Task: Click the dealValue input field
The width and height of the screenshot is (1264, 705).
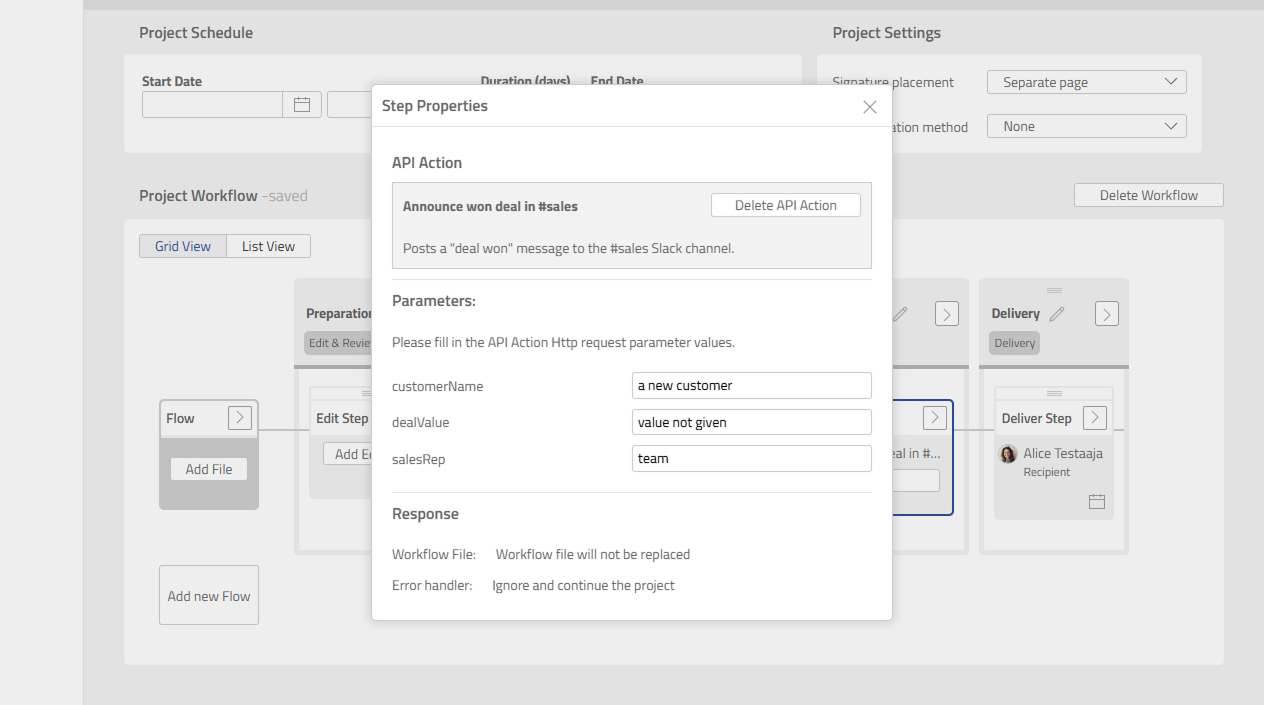Action: pos(751,422)
